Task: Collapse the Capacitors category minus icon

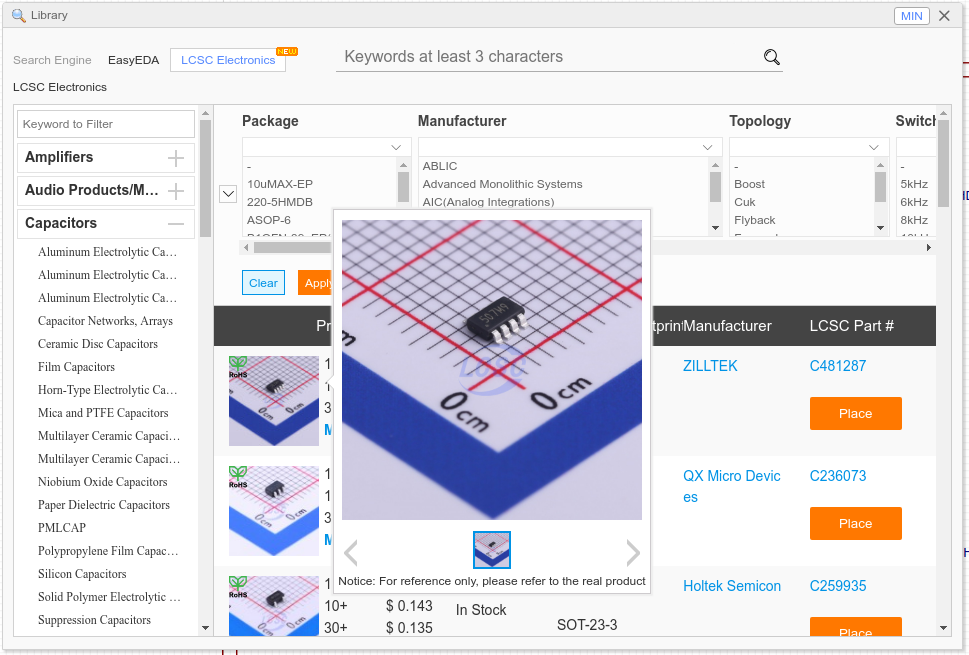Action: 176,224
